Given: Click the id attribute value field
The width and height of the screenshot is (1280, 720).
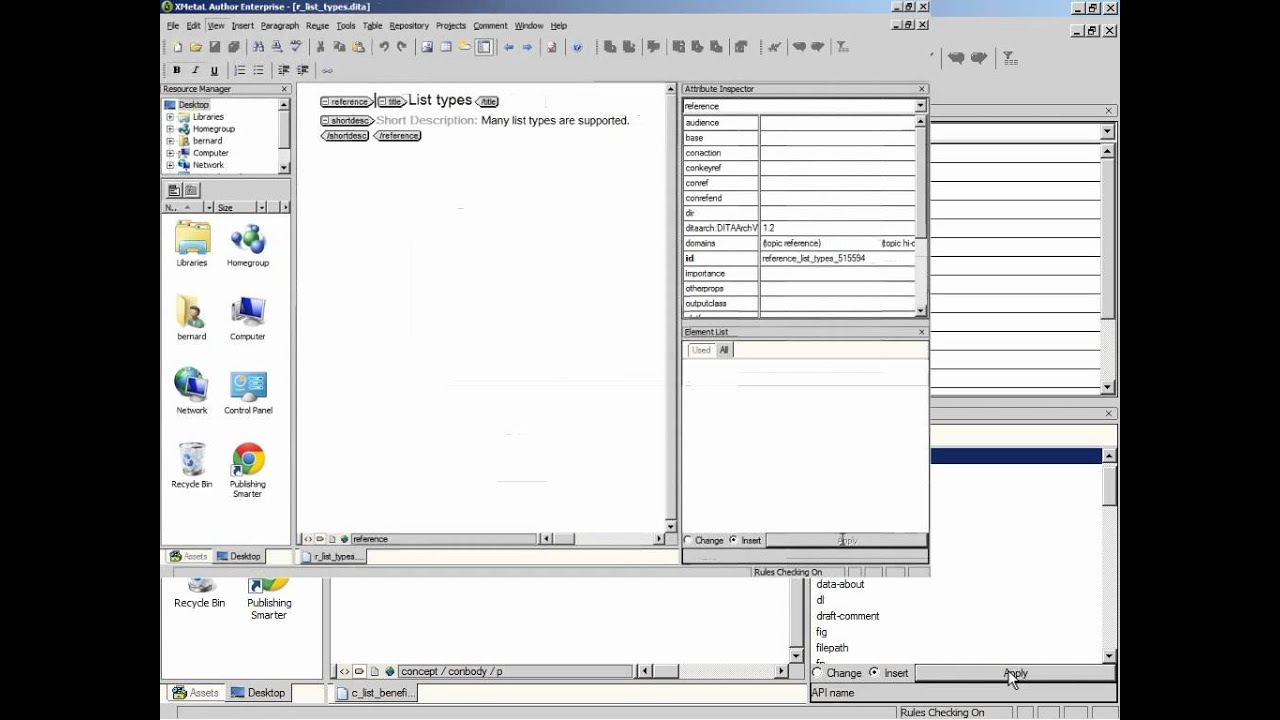Looking at the screenshot, I should pos(837,258).
